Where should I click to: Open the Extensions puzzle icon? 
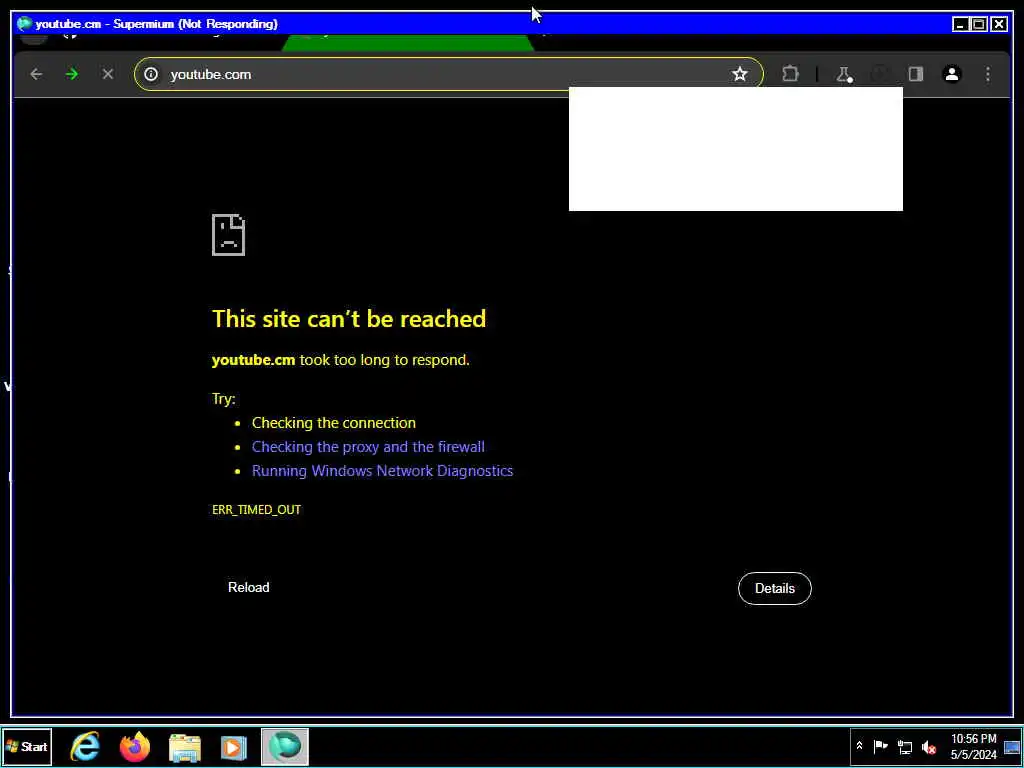pos(790,74)
